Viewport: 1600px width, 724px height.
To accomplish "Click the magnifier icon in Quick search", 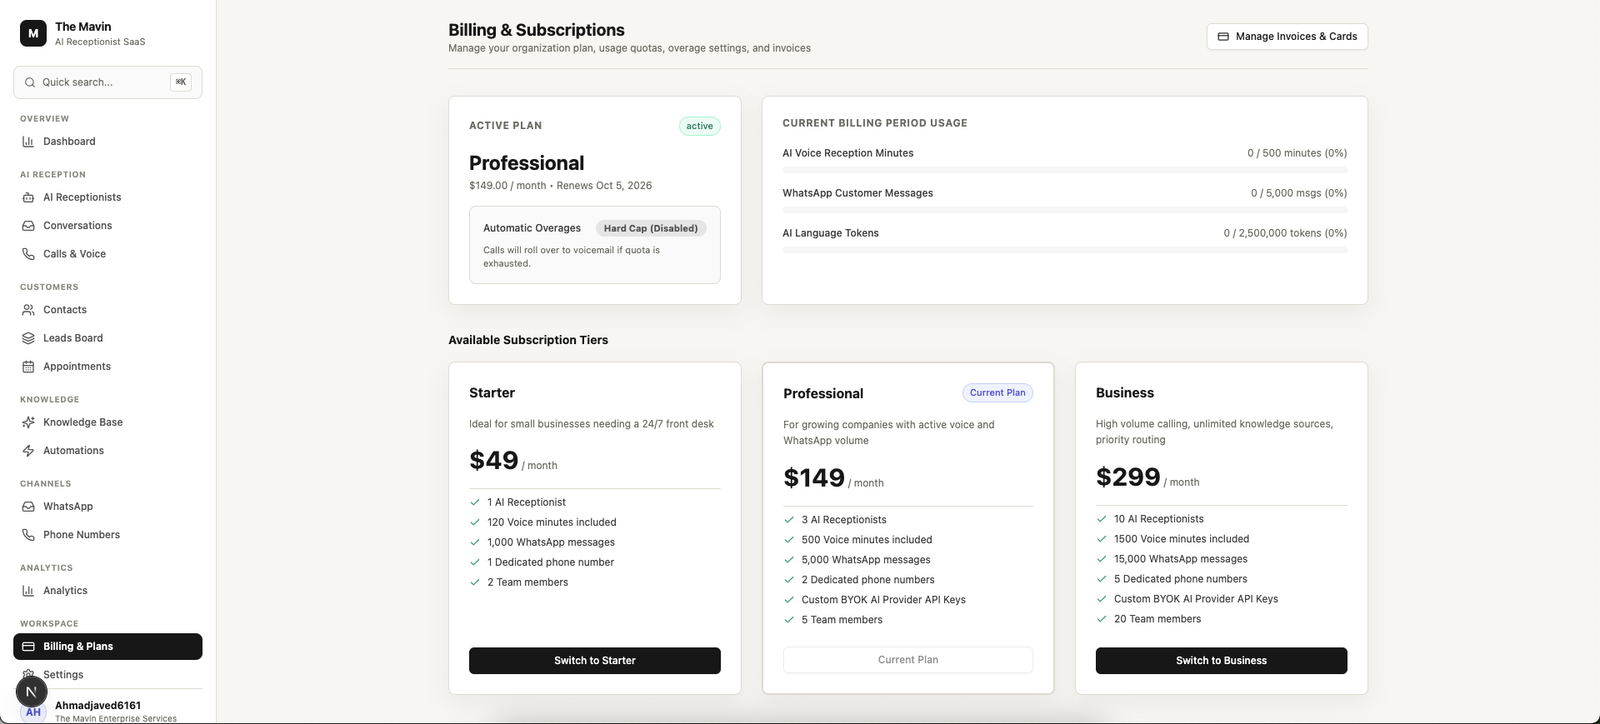I will (30, 82).
